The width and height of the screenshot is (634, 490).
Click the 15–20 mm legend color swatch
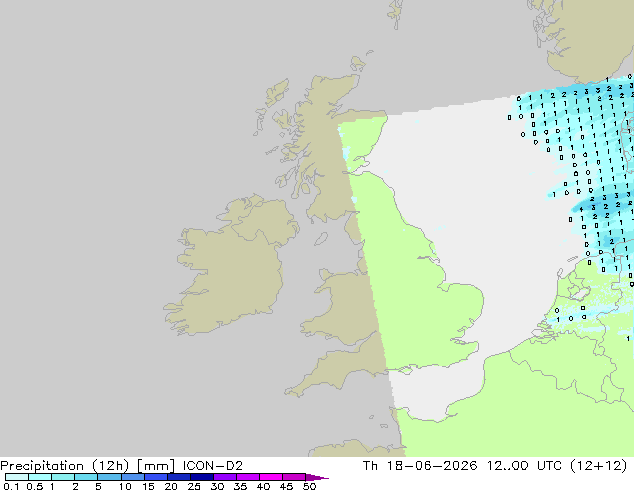click(156, 477)
